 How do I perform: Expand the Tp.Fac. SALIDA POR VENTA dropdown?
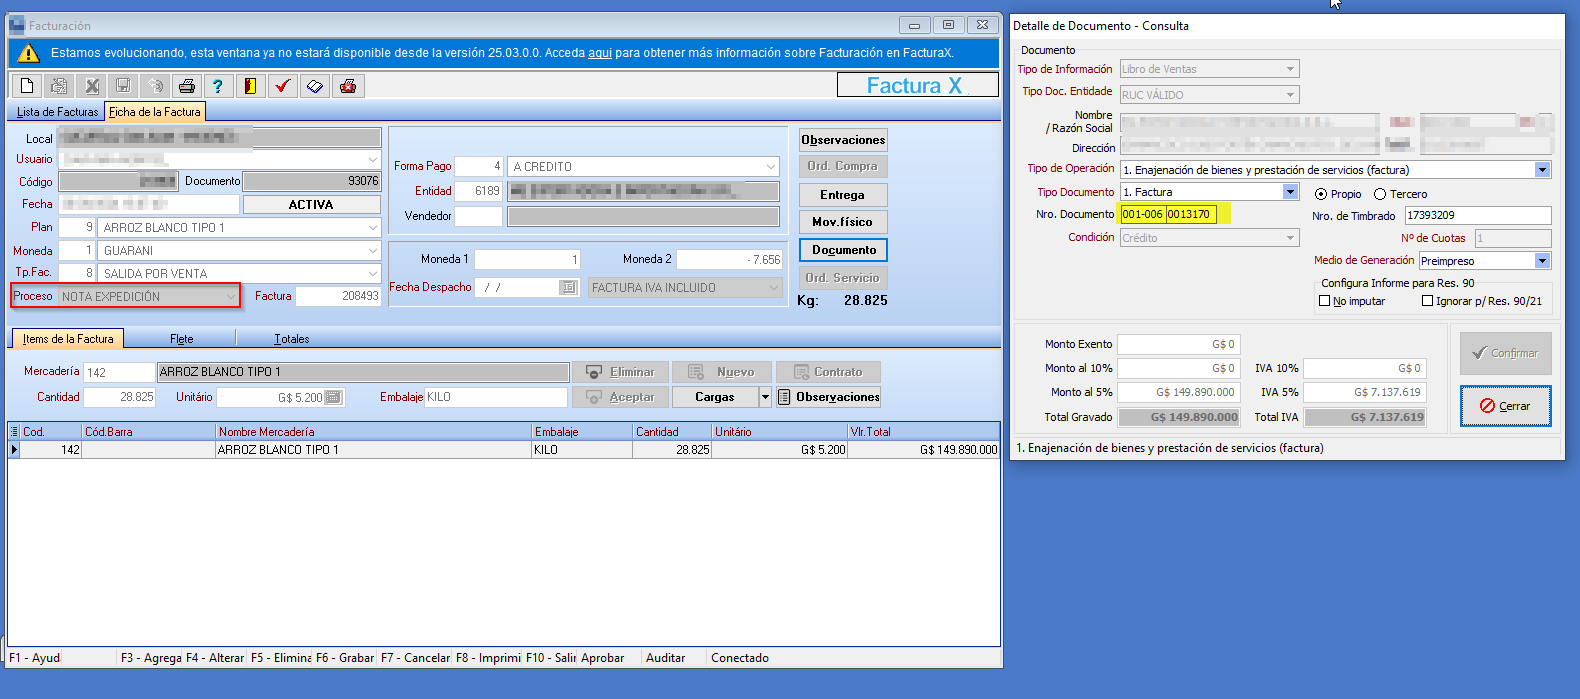(x=372, y=273)
